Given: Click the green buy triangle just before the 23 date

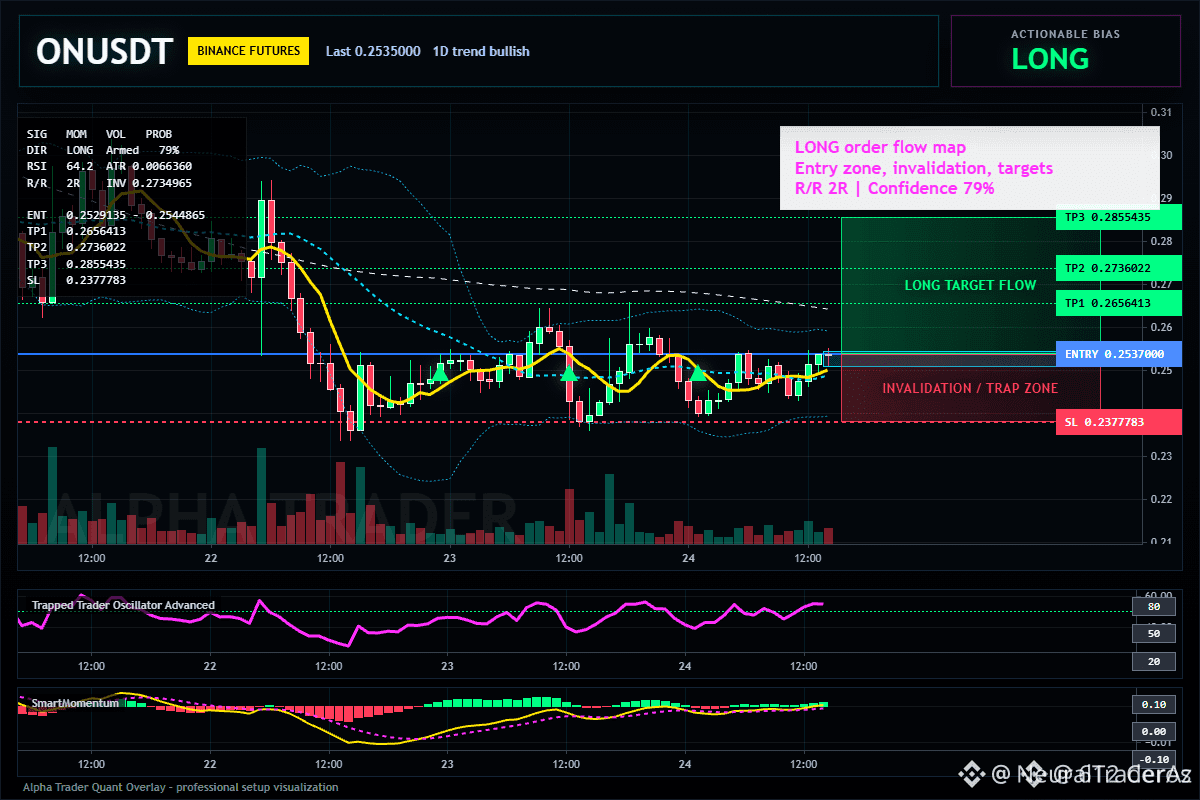Looking at the screenshot, I should tap(438, 373).
